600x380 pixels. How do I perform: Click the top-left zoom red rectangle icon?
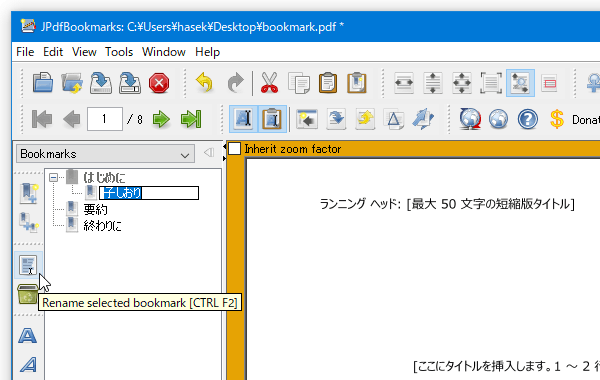click(549, 83)
